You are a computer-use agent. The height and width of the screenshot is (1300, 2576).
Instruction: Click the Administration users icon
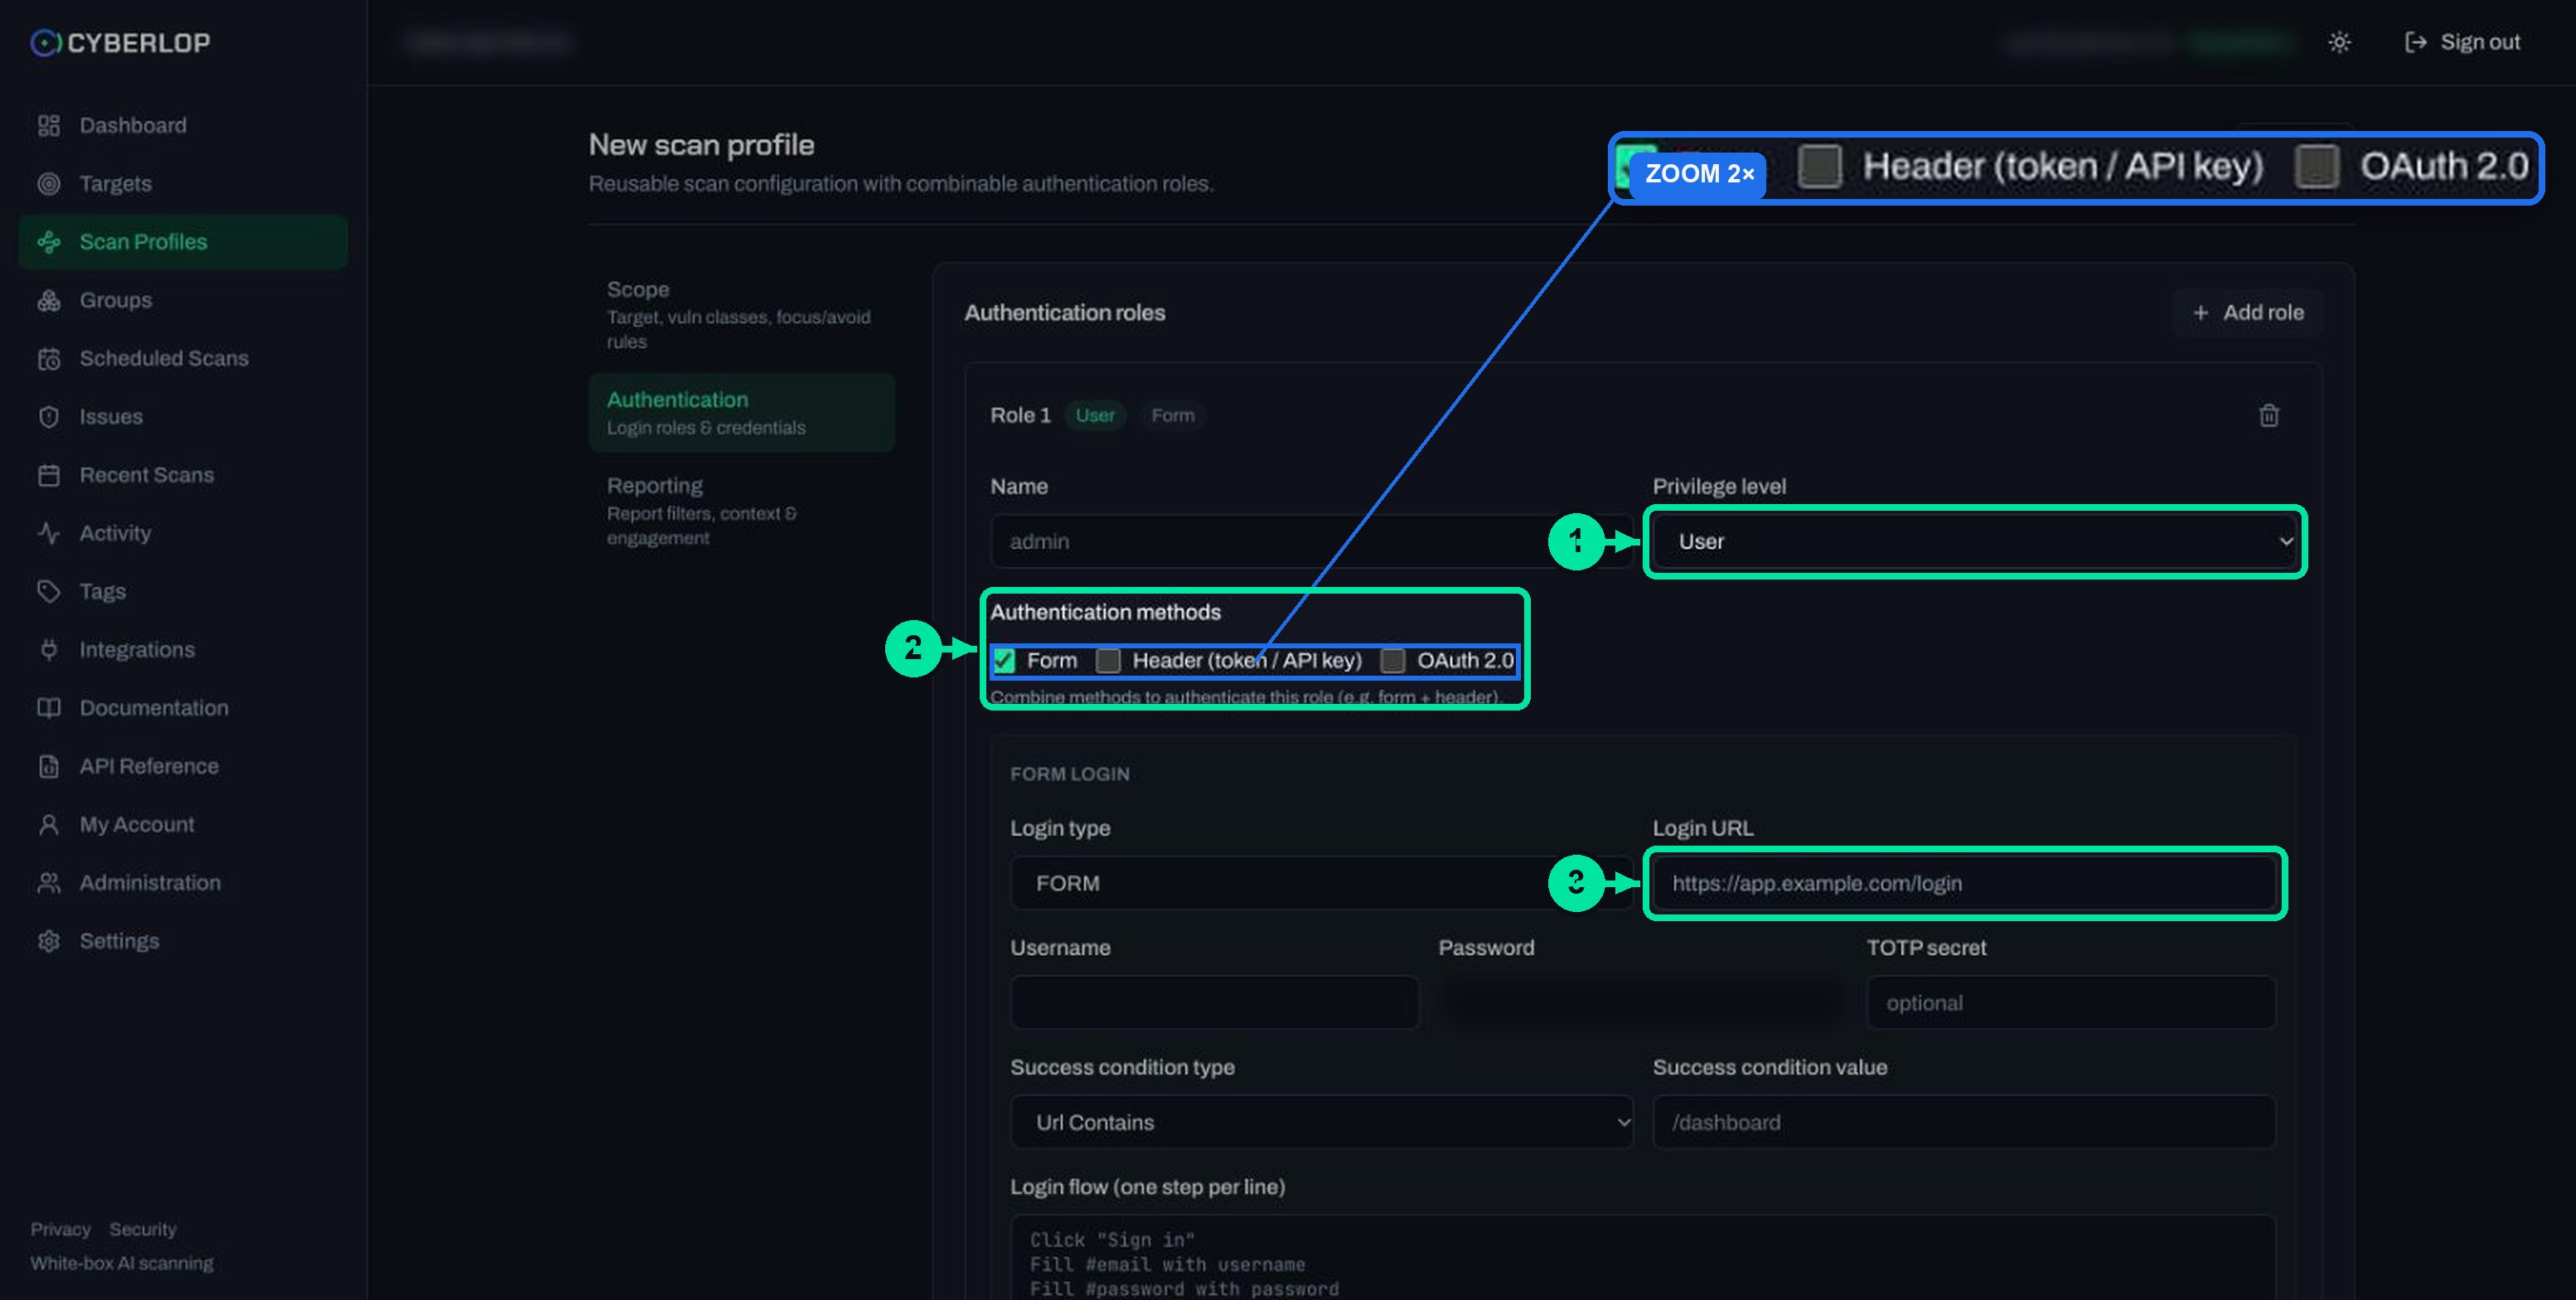(x=48, y=883)
